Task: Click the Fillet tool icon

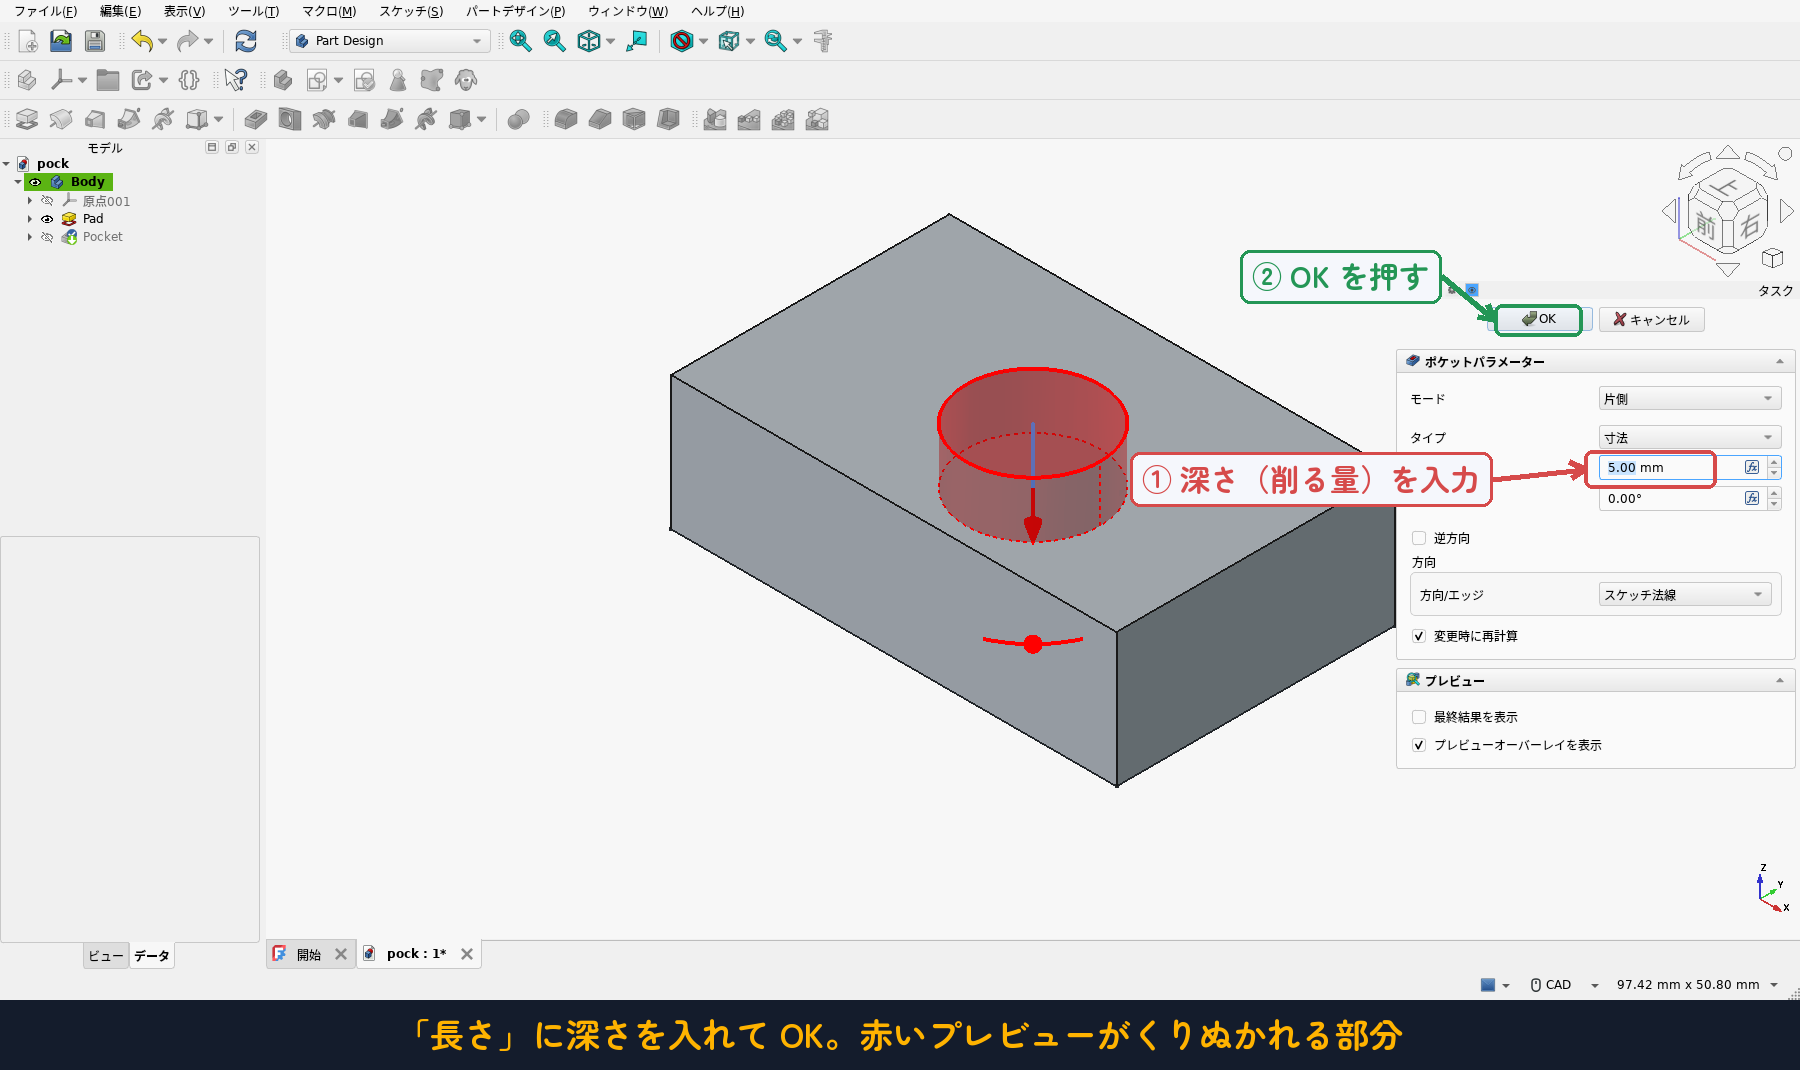Action: pos(566,120)
